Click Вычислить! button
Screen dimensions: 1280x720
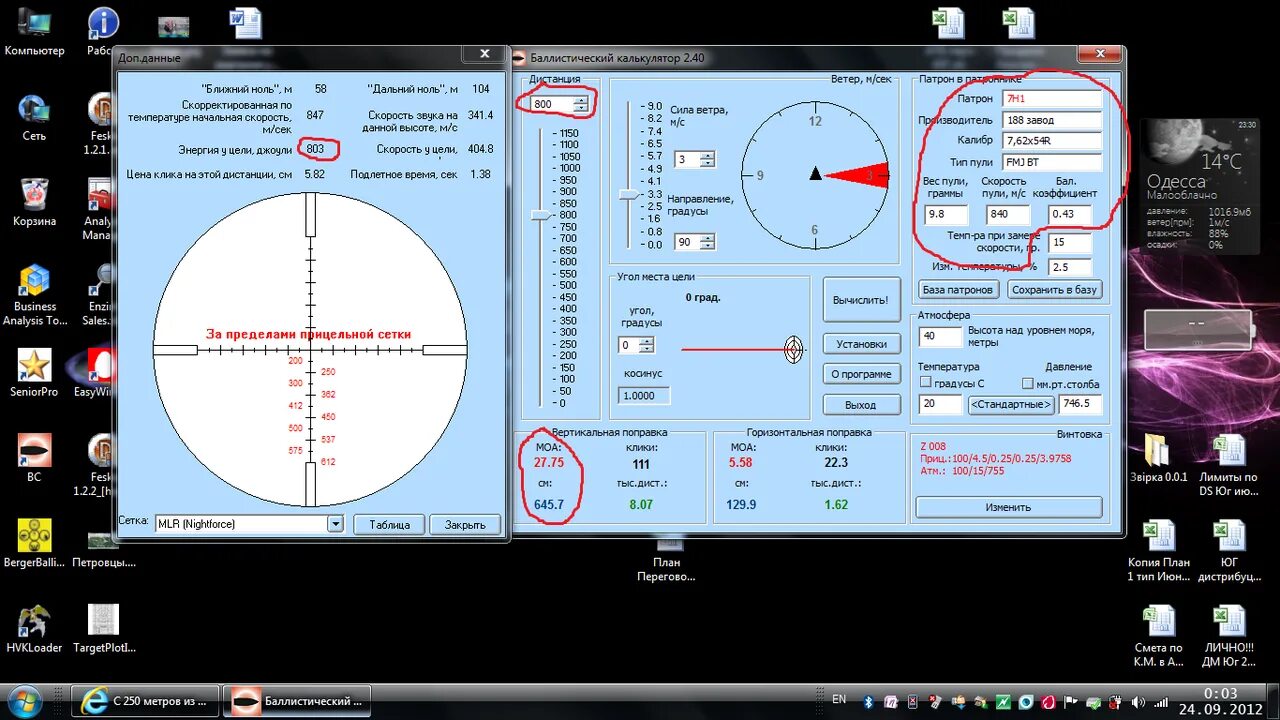(x=861, y=300)
